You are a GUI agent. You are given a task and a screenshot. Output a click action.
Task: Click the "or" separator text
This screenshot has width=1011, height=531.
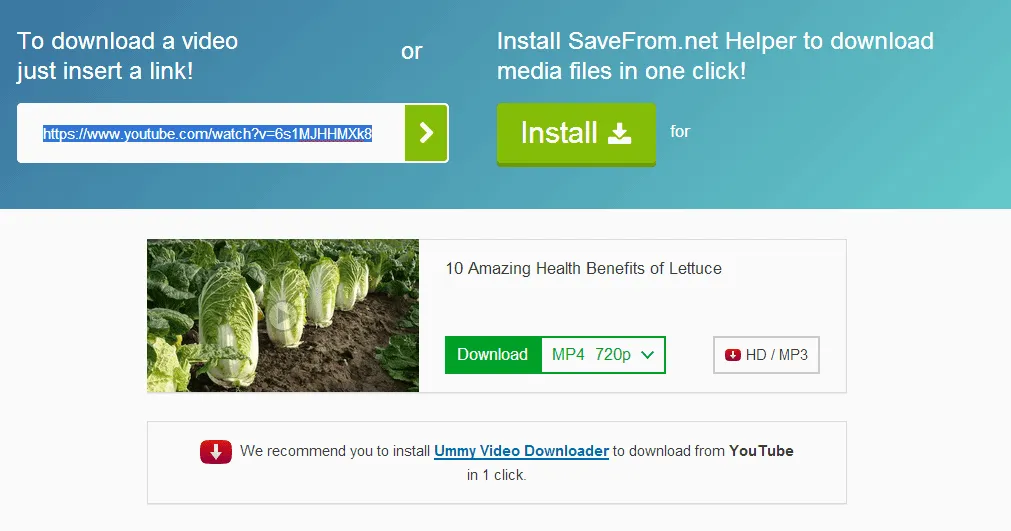pyautogui.click(x=412, y=51)
